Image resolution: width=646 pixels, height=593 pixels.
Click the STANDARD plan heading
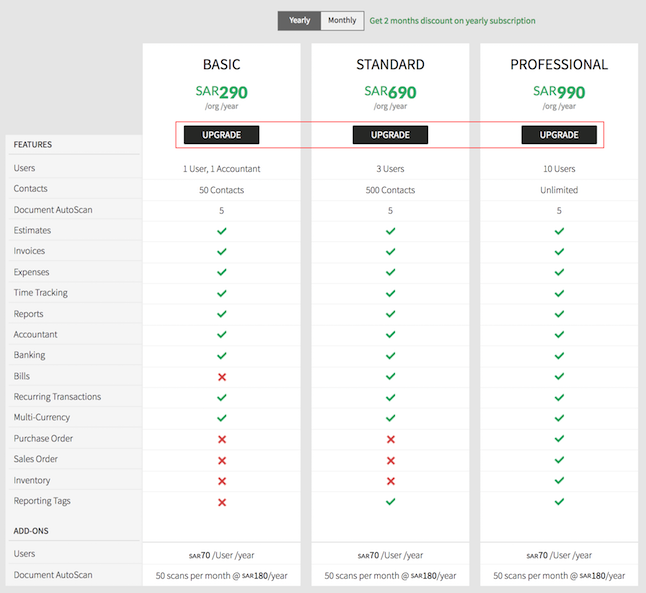click(390, 64)
